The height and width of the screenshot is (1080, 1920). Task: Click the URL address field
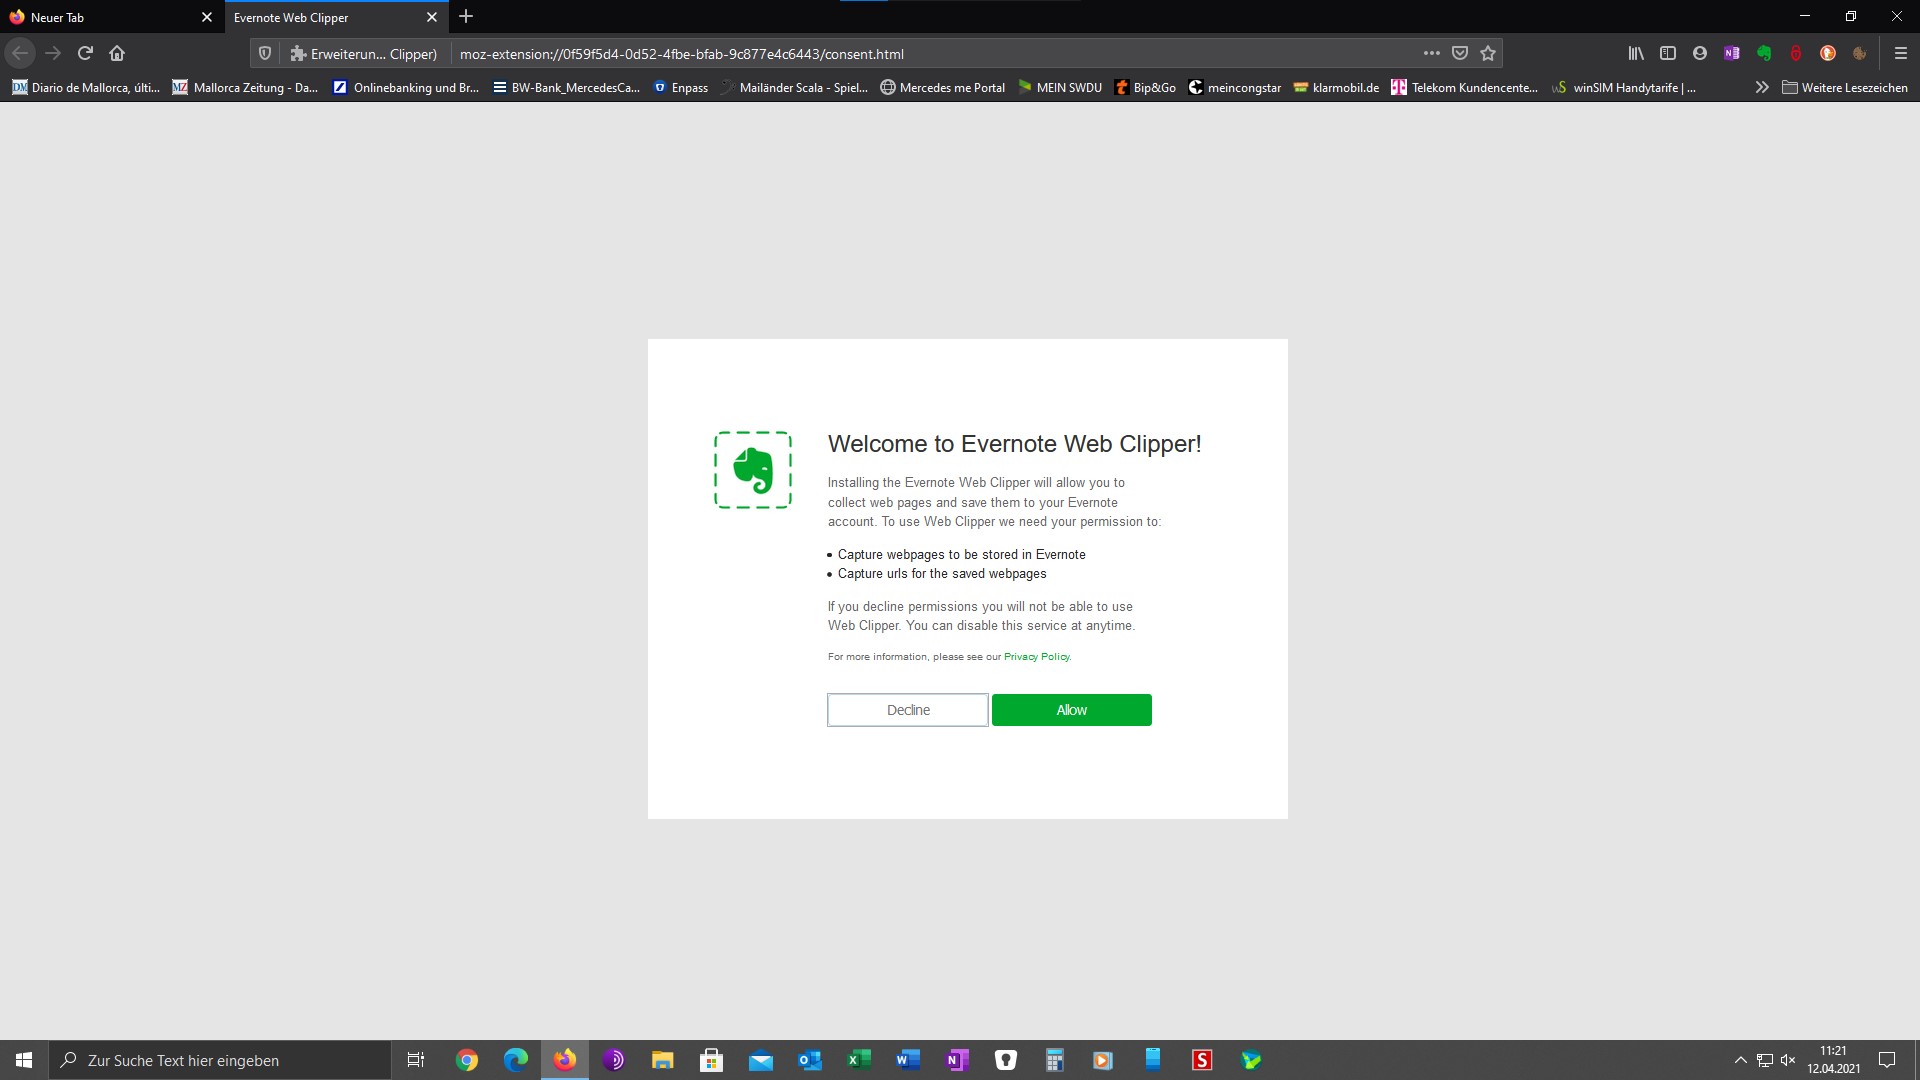900,54
